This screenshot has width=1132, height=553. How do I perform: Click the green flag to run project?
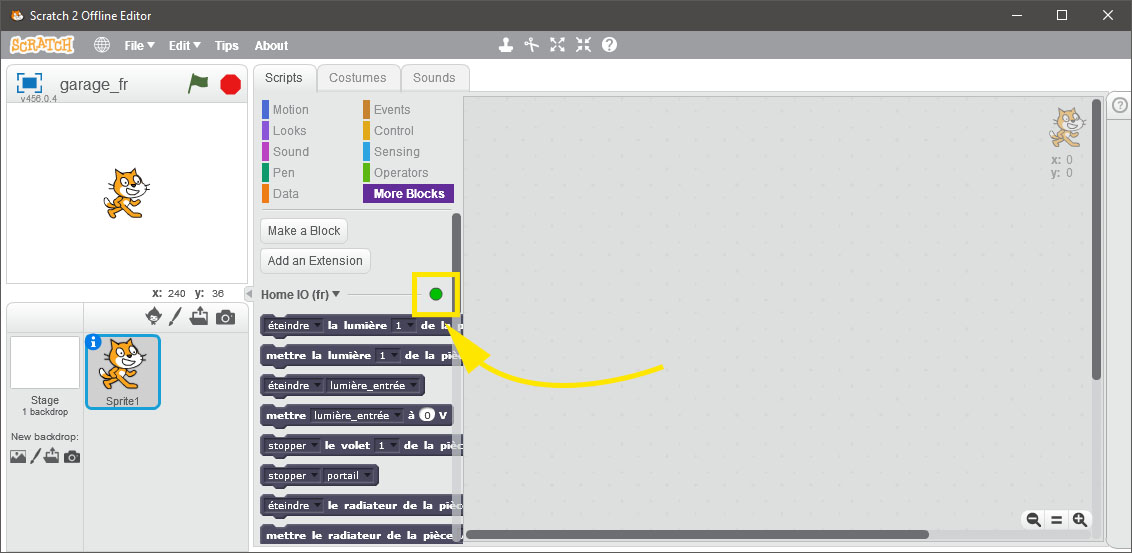tap(198, 84)
